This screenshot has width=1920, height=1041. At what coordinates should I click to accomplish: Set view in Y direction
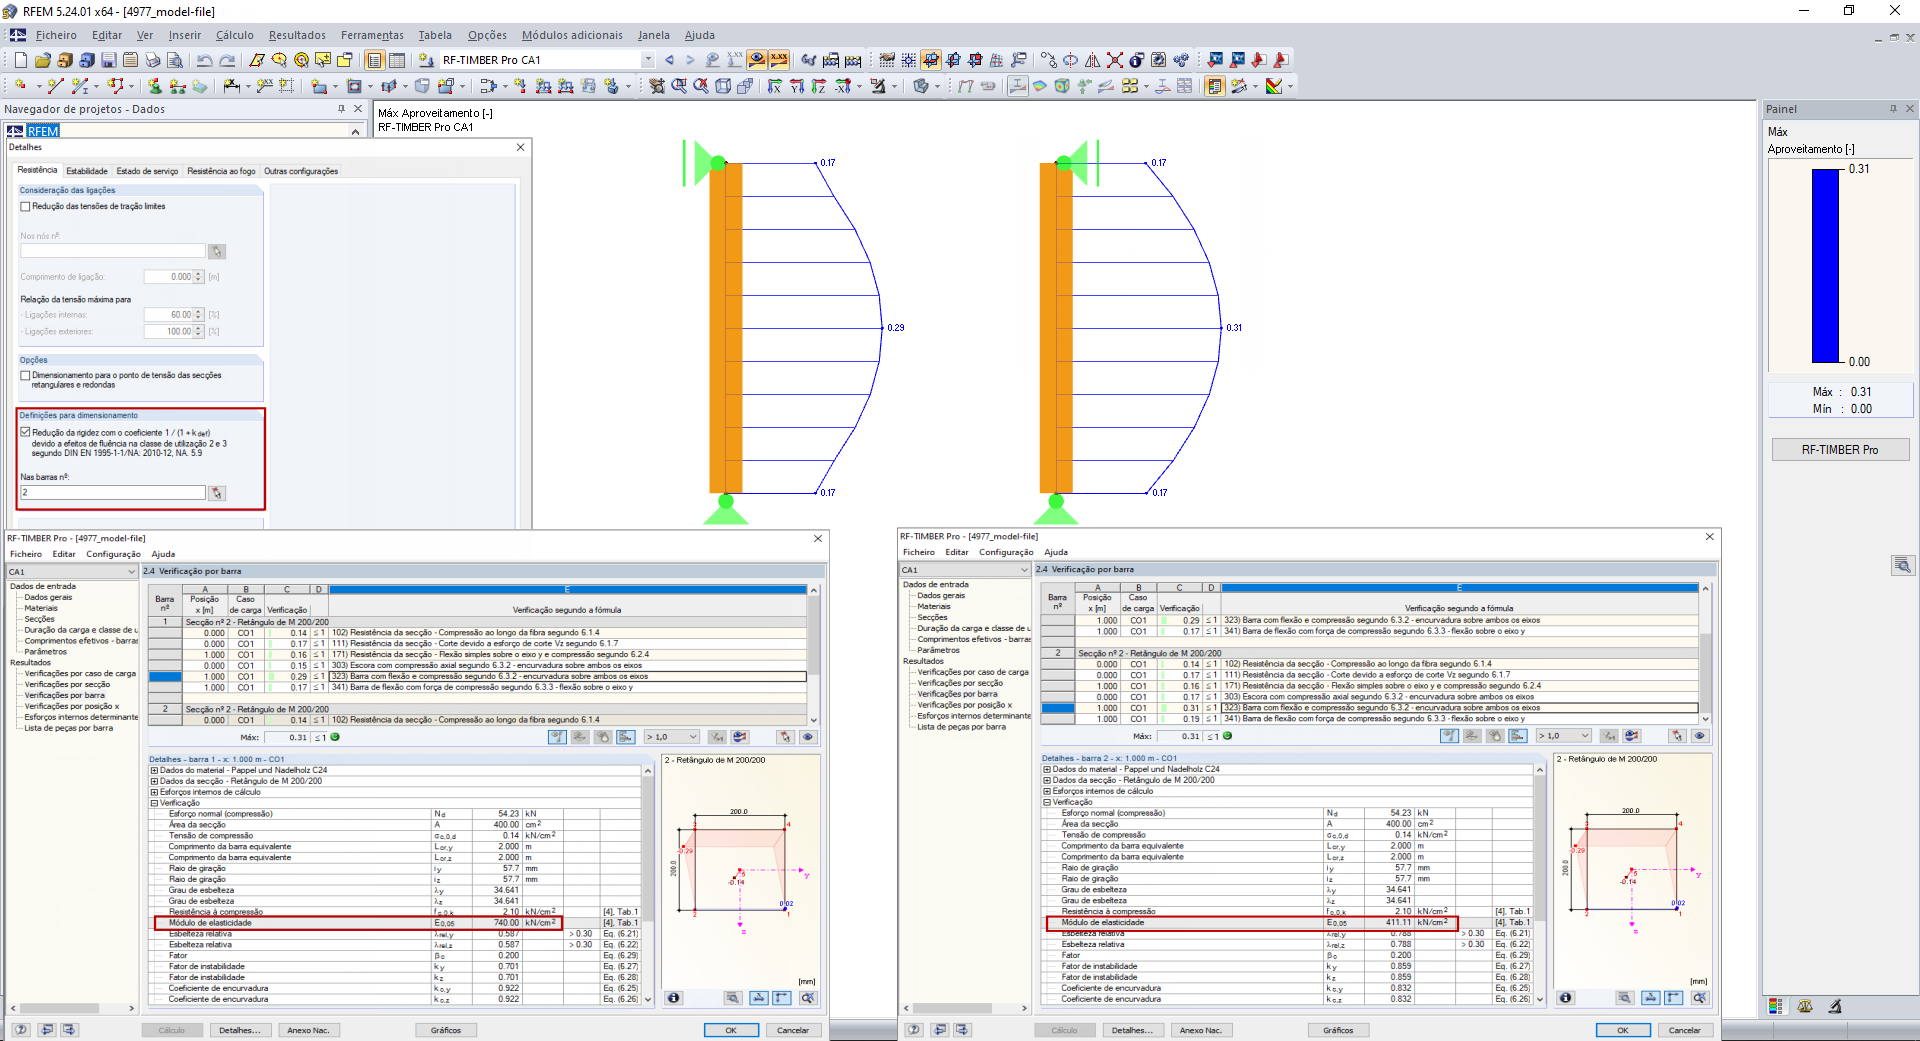click(x=797, y=86)
